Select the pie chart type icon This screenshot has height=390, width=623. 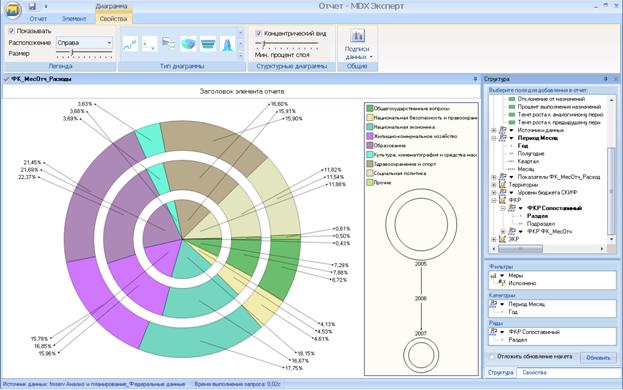[x=188, y=44]
